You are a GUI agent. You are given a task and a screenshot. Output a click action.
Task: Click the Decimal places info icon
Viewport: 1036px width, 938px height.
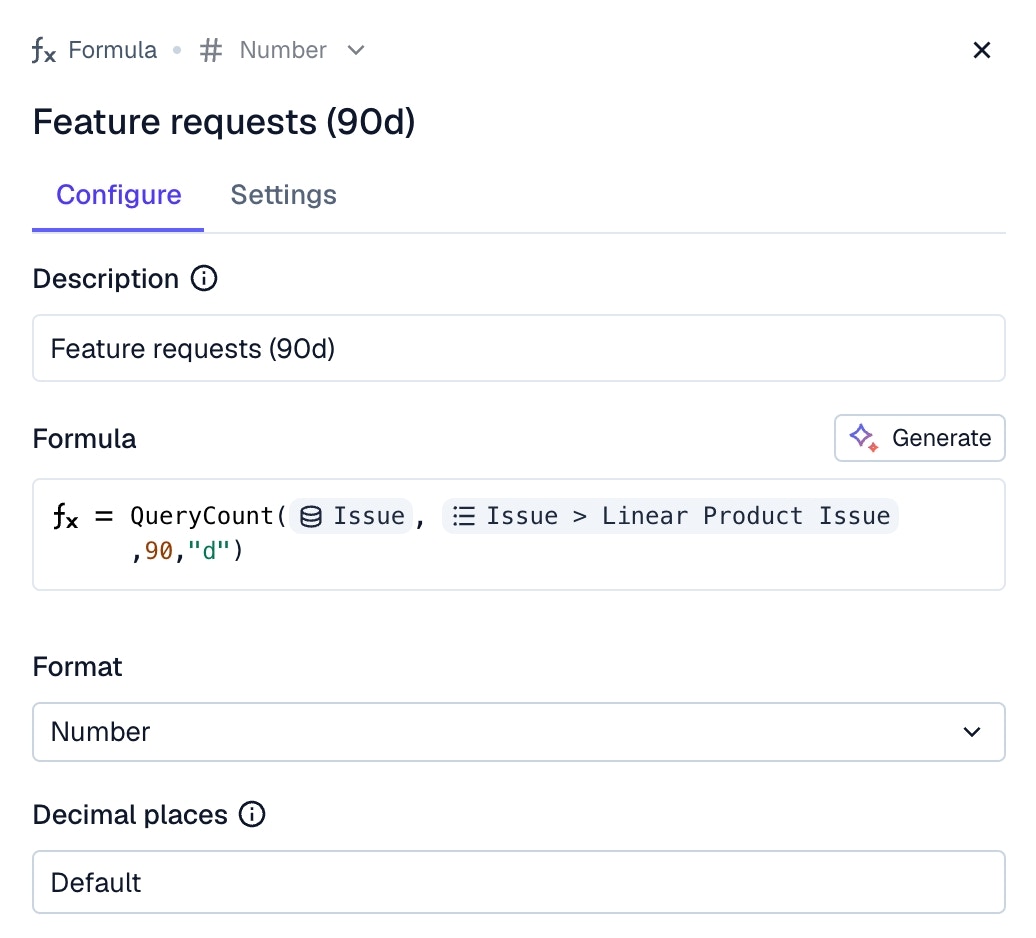[252, 815]
